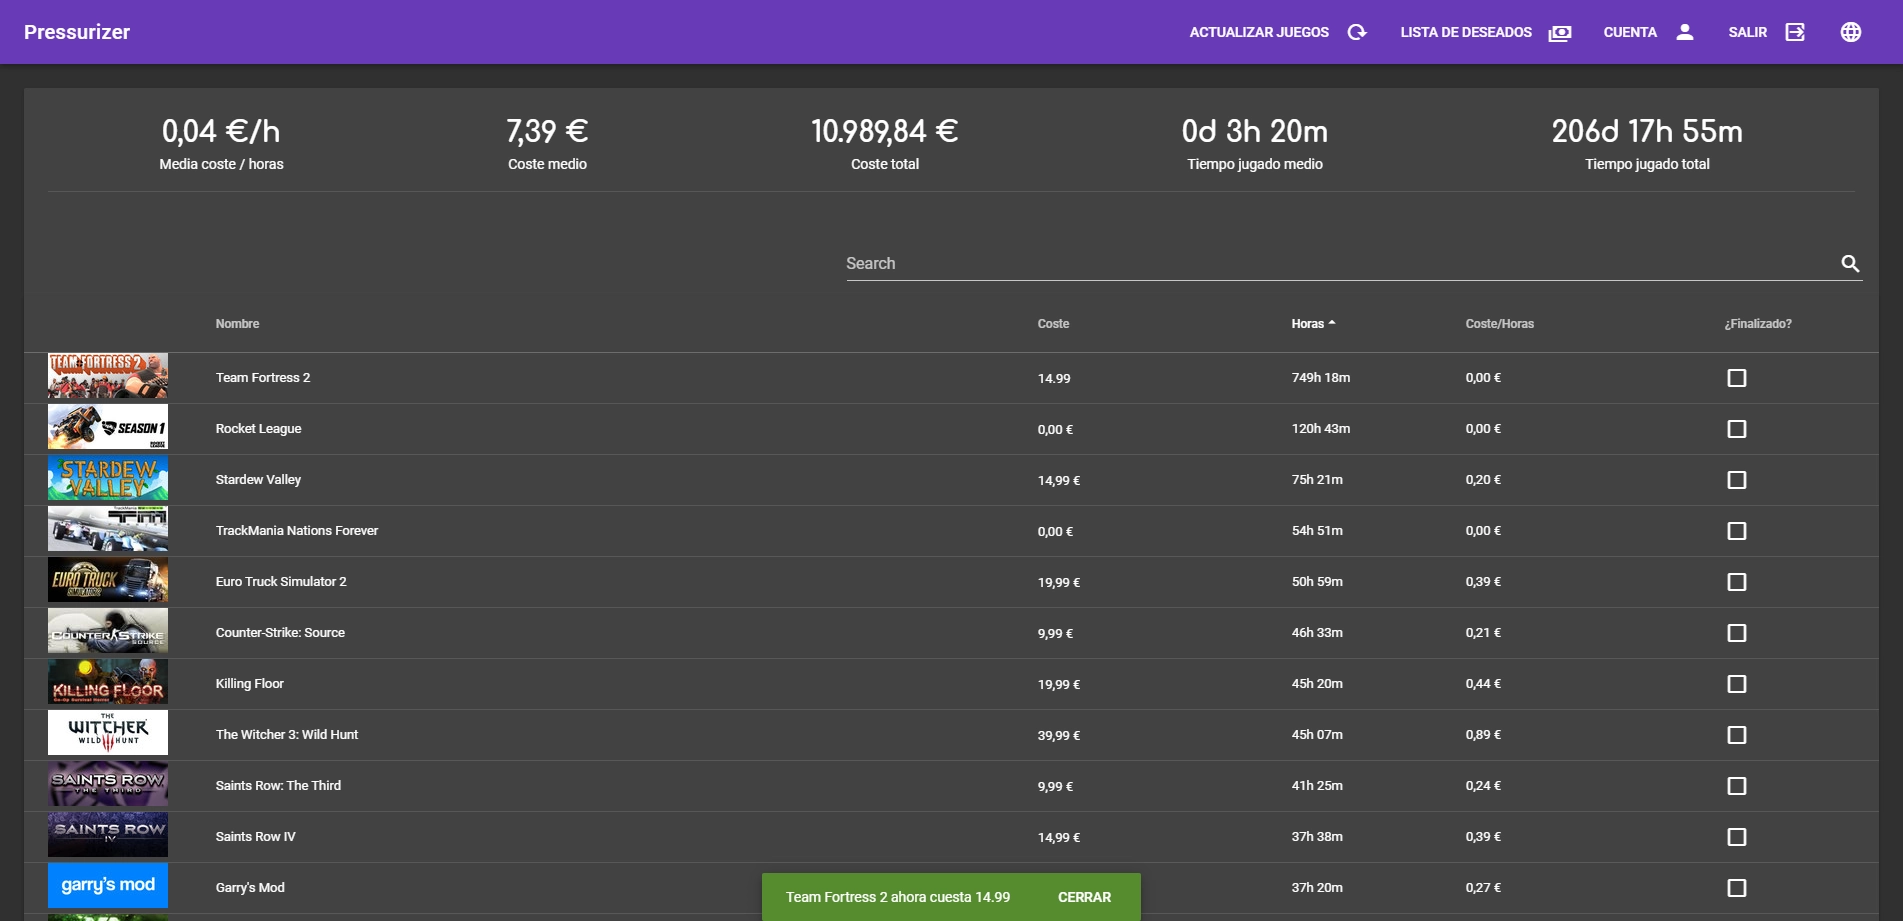This screenshot has height=921, width=1903.
Task: Click the person icon beside Cuenta
Action: 1685,32
